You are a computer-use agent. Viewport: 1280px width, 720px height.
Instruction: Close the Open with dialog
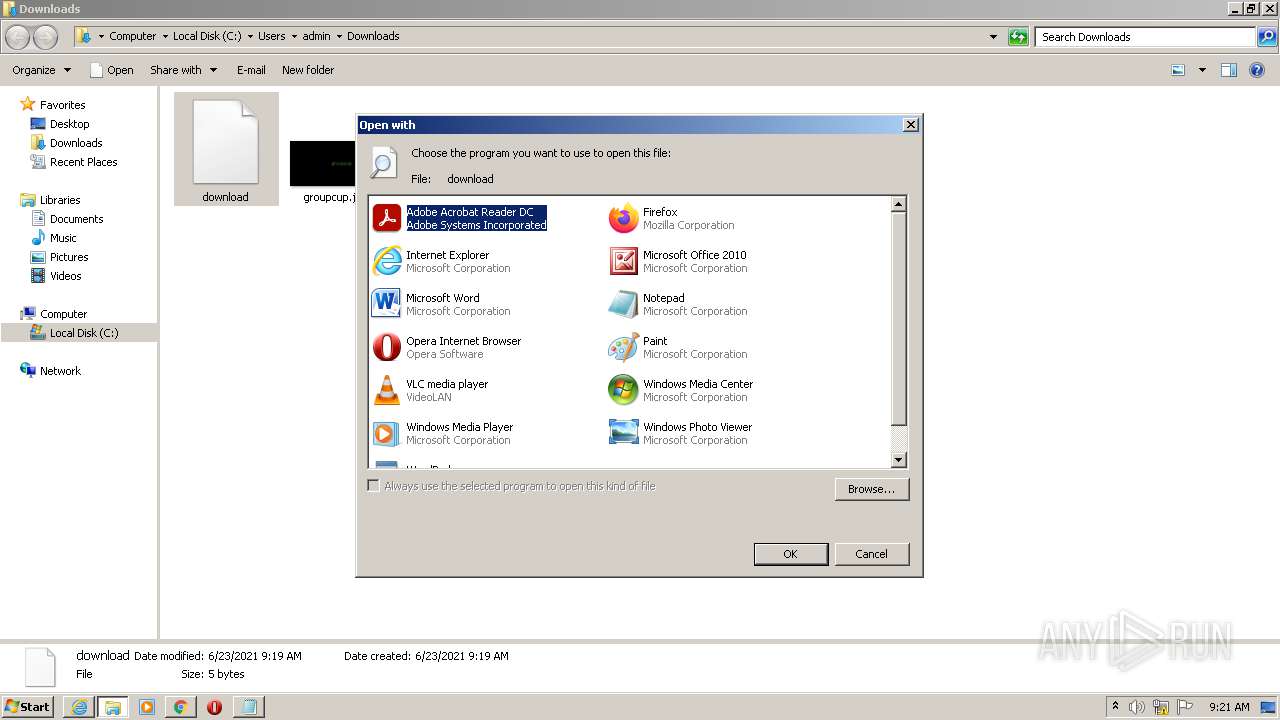[910, 125]
